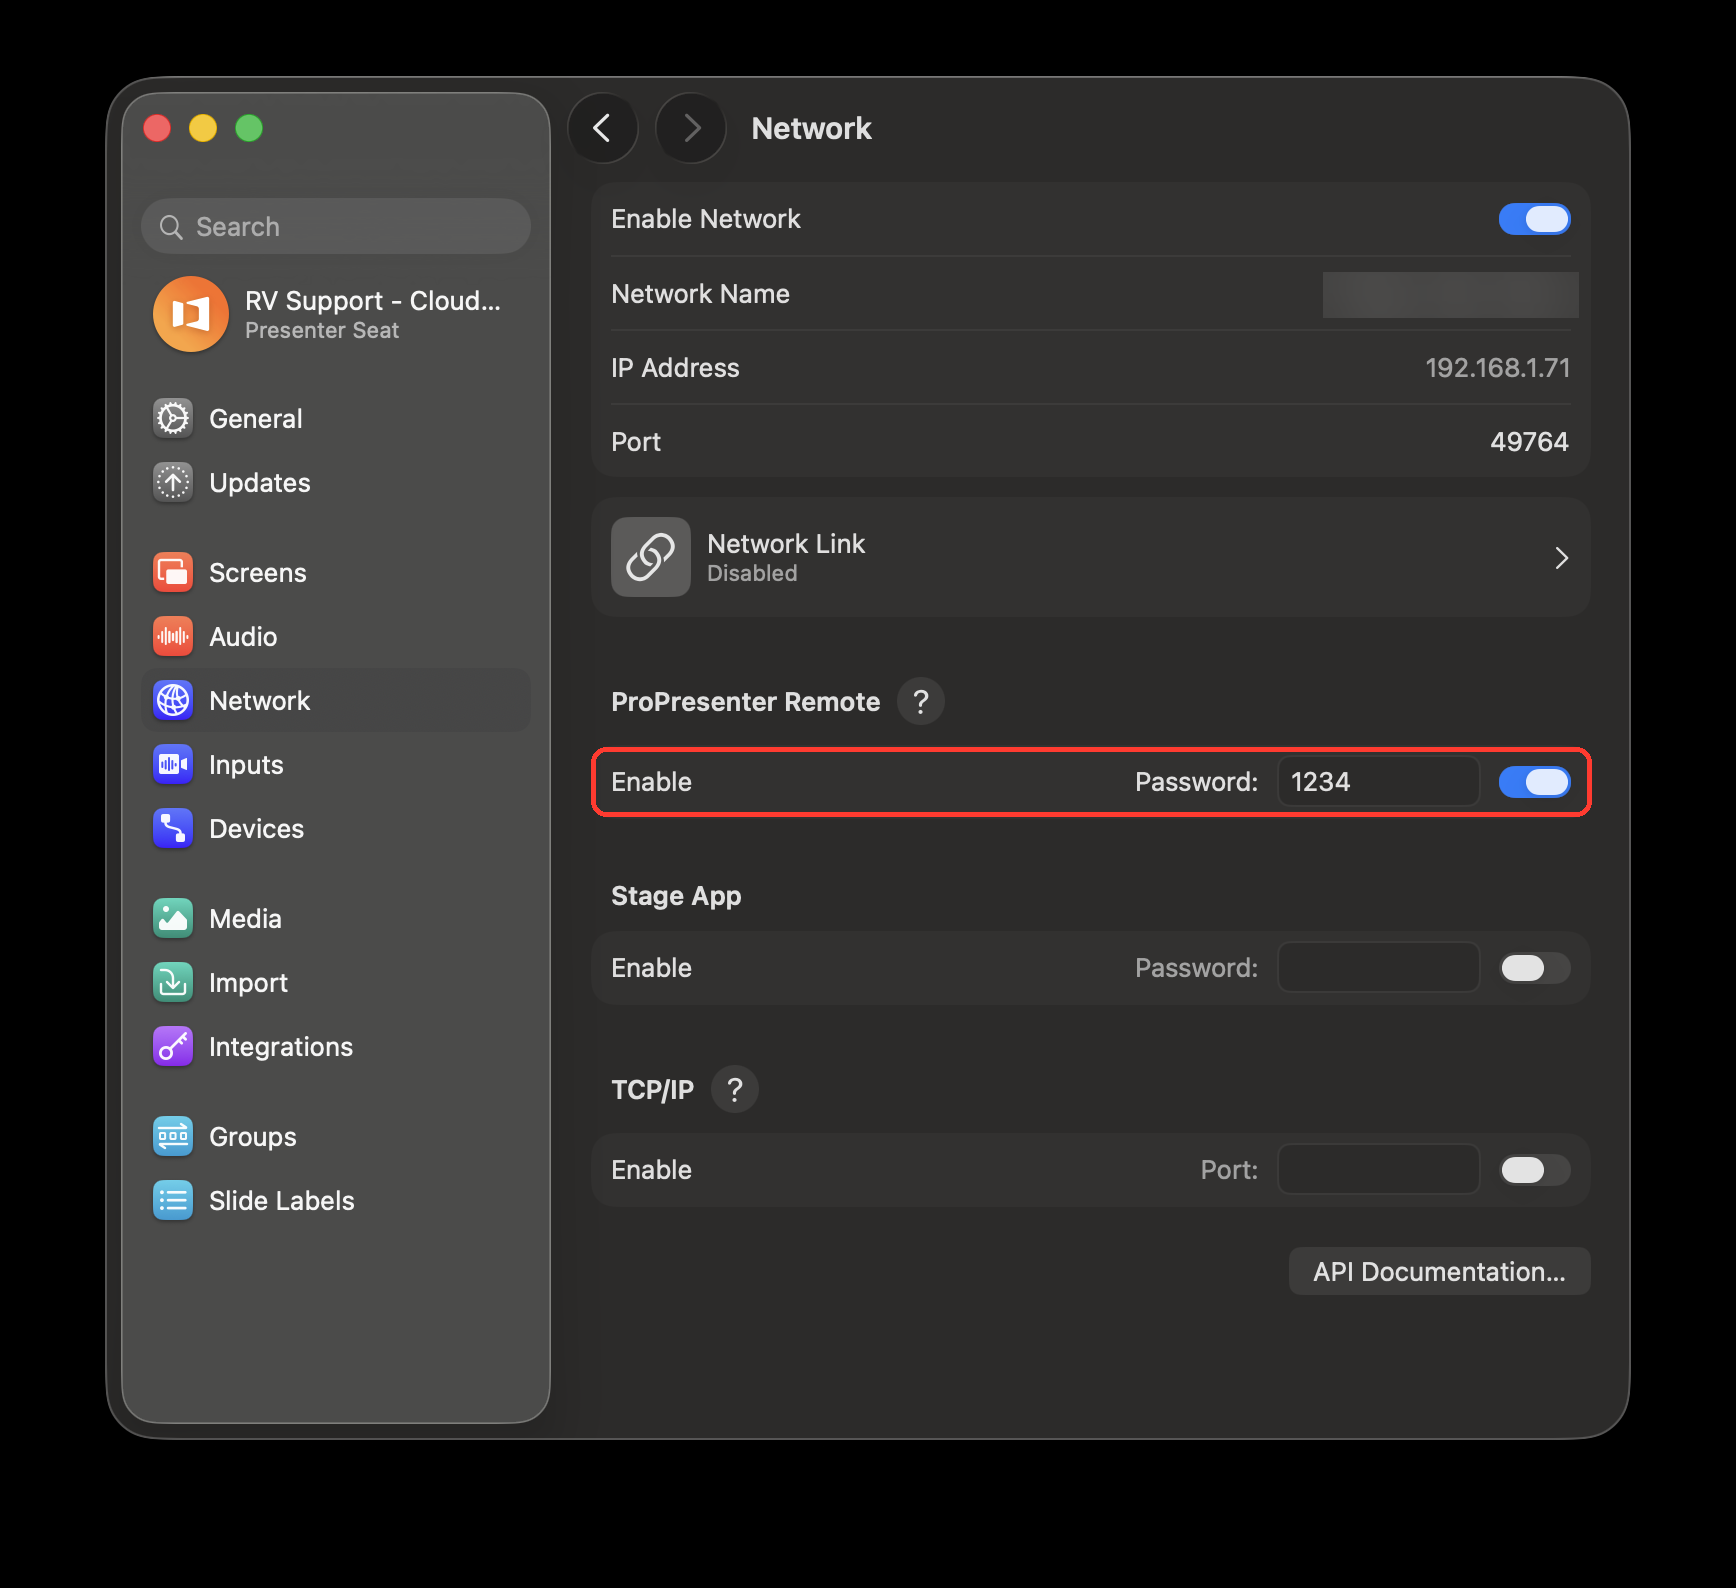This screenshot has width=1736, height=1588.
Task: Open the Groups icon in sidebar
Action: [x=173, y=1136]
